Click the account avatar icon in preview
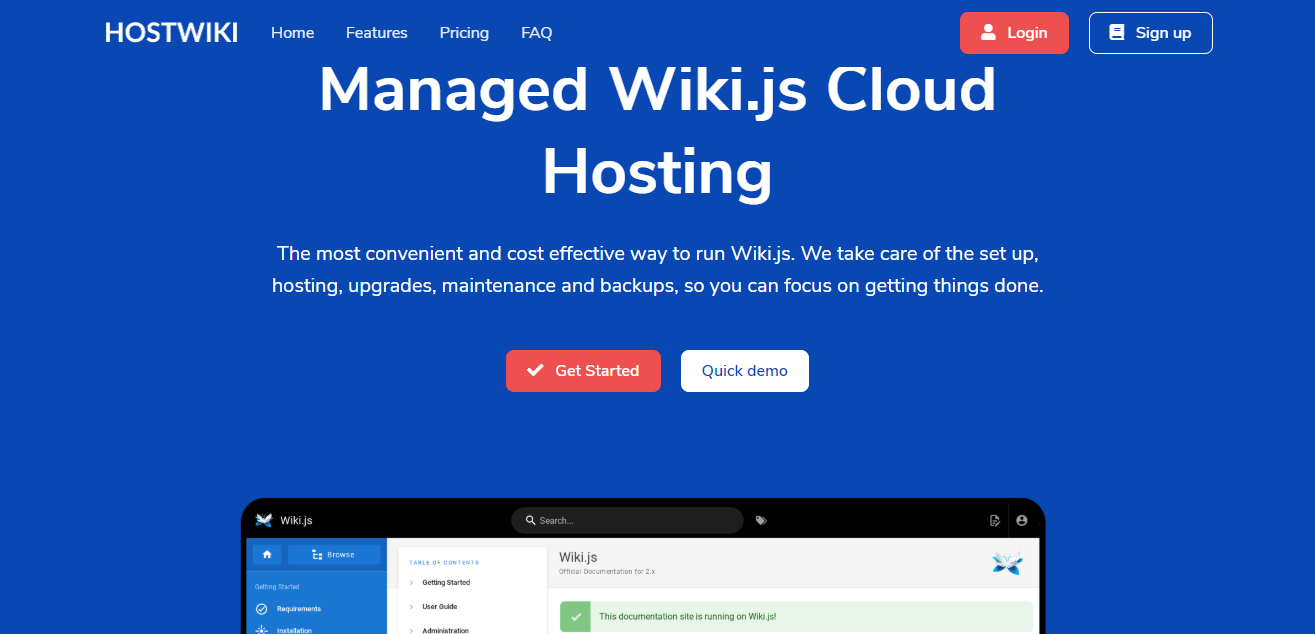The width and height of the screenshot is (1315, 634). (x=1021, y=520)
